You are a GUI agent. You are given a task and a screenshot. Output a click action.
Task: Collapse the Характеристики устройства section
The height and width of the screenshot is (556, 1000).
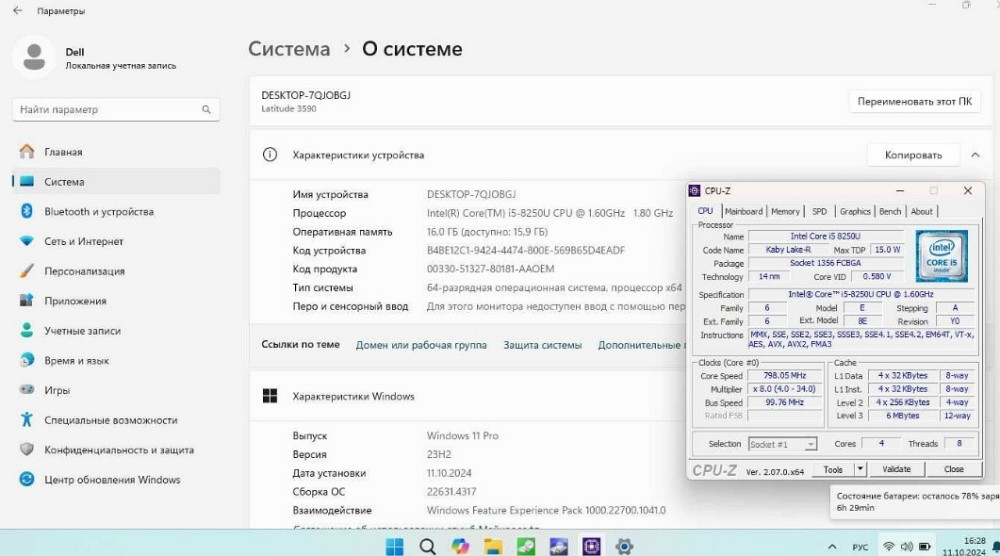point(975,155)
